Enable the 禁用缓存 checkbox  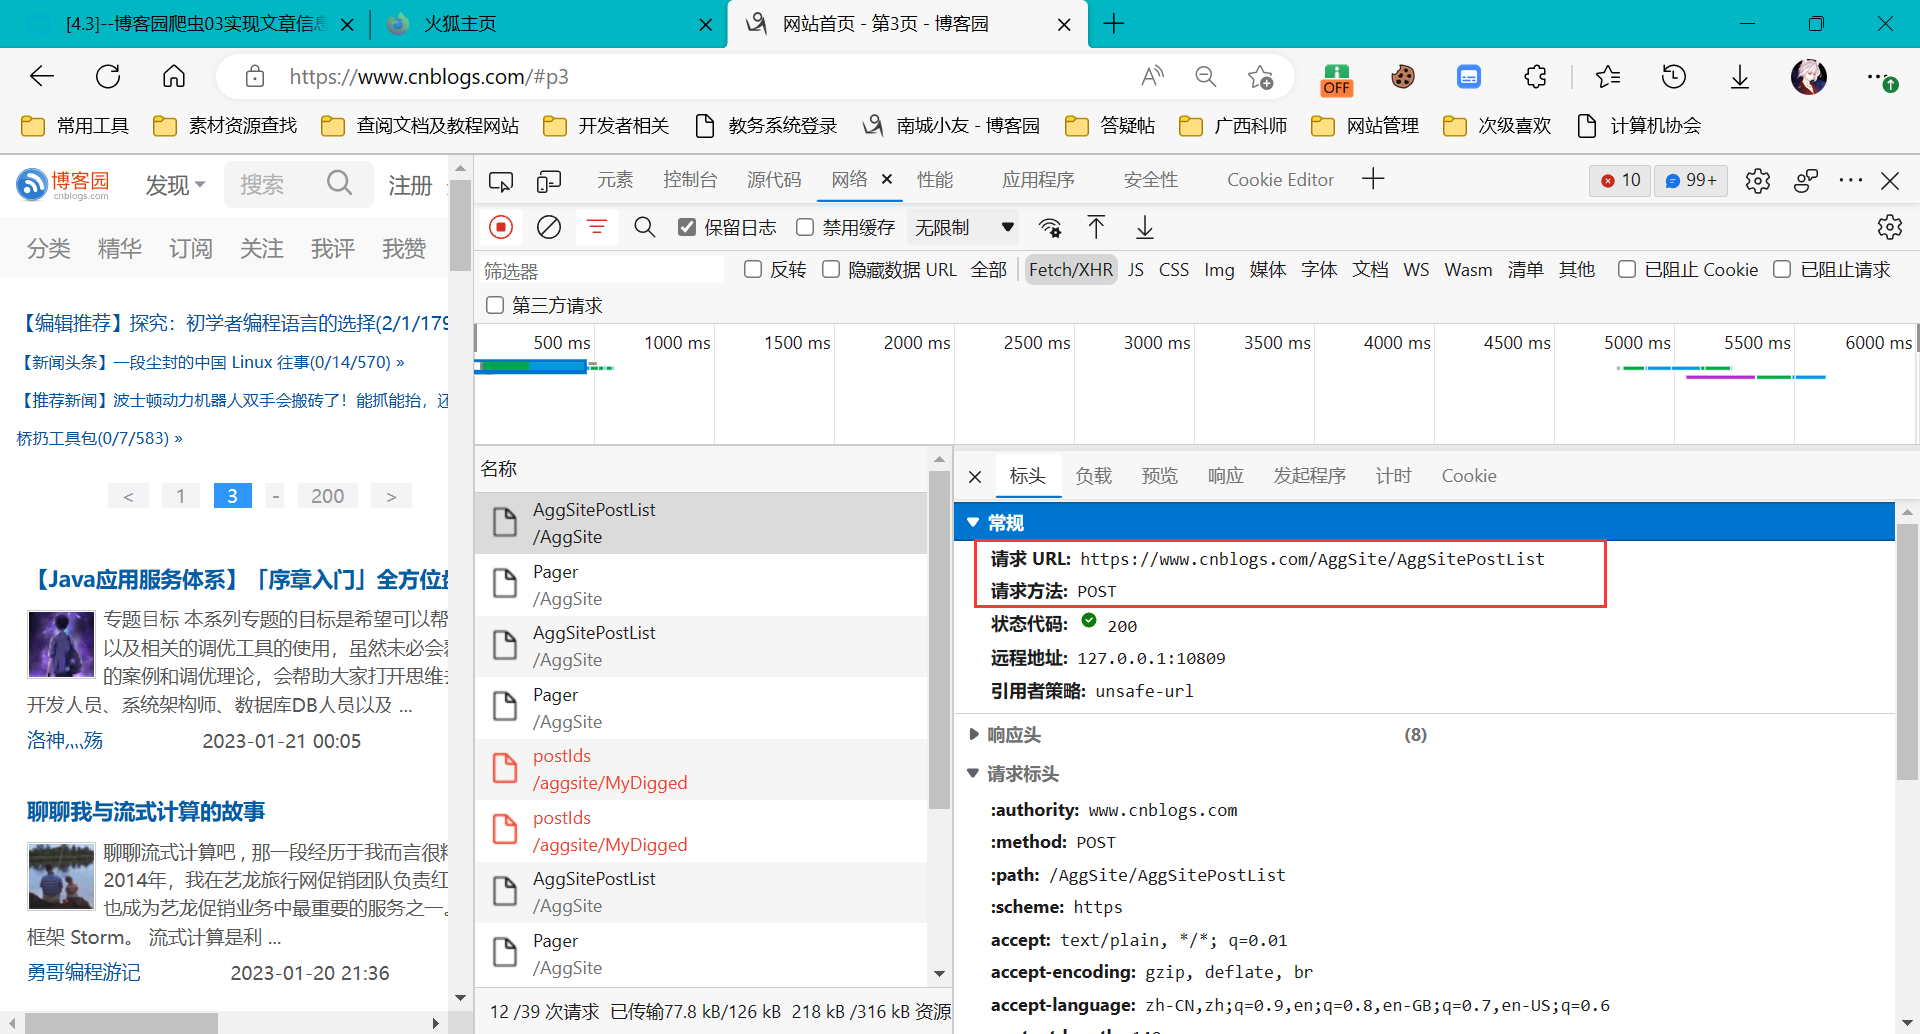click(x=805, y=227)
